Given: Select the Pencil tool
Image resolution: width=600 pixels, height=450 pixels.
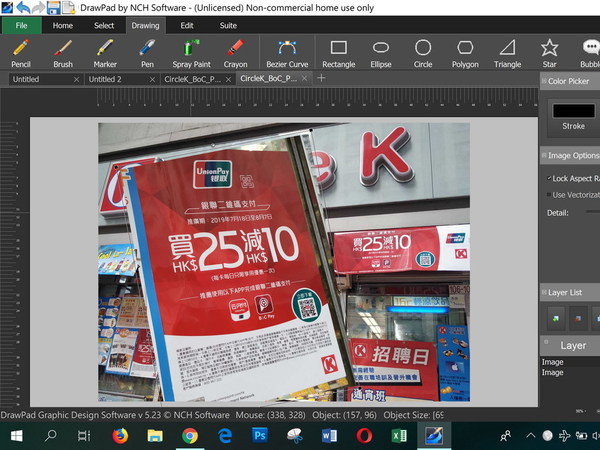Looking at the screenshot, I should coord(21,53).
